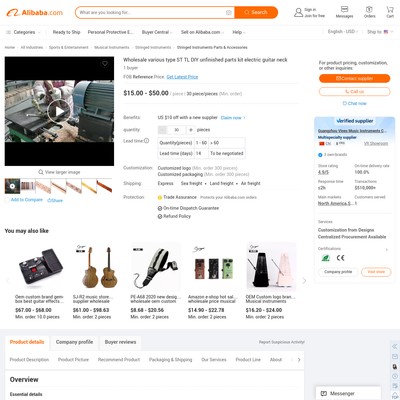
Task: Favorite product with heart icon
Action: point(105,64)
